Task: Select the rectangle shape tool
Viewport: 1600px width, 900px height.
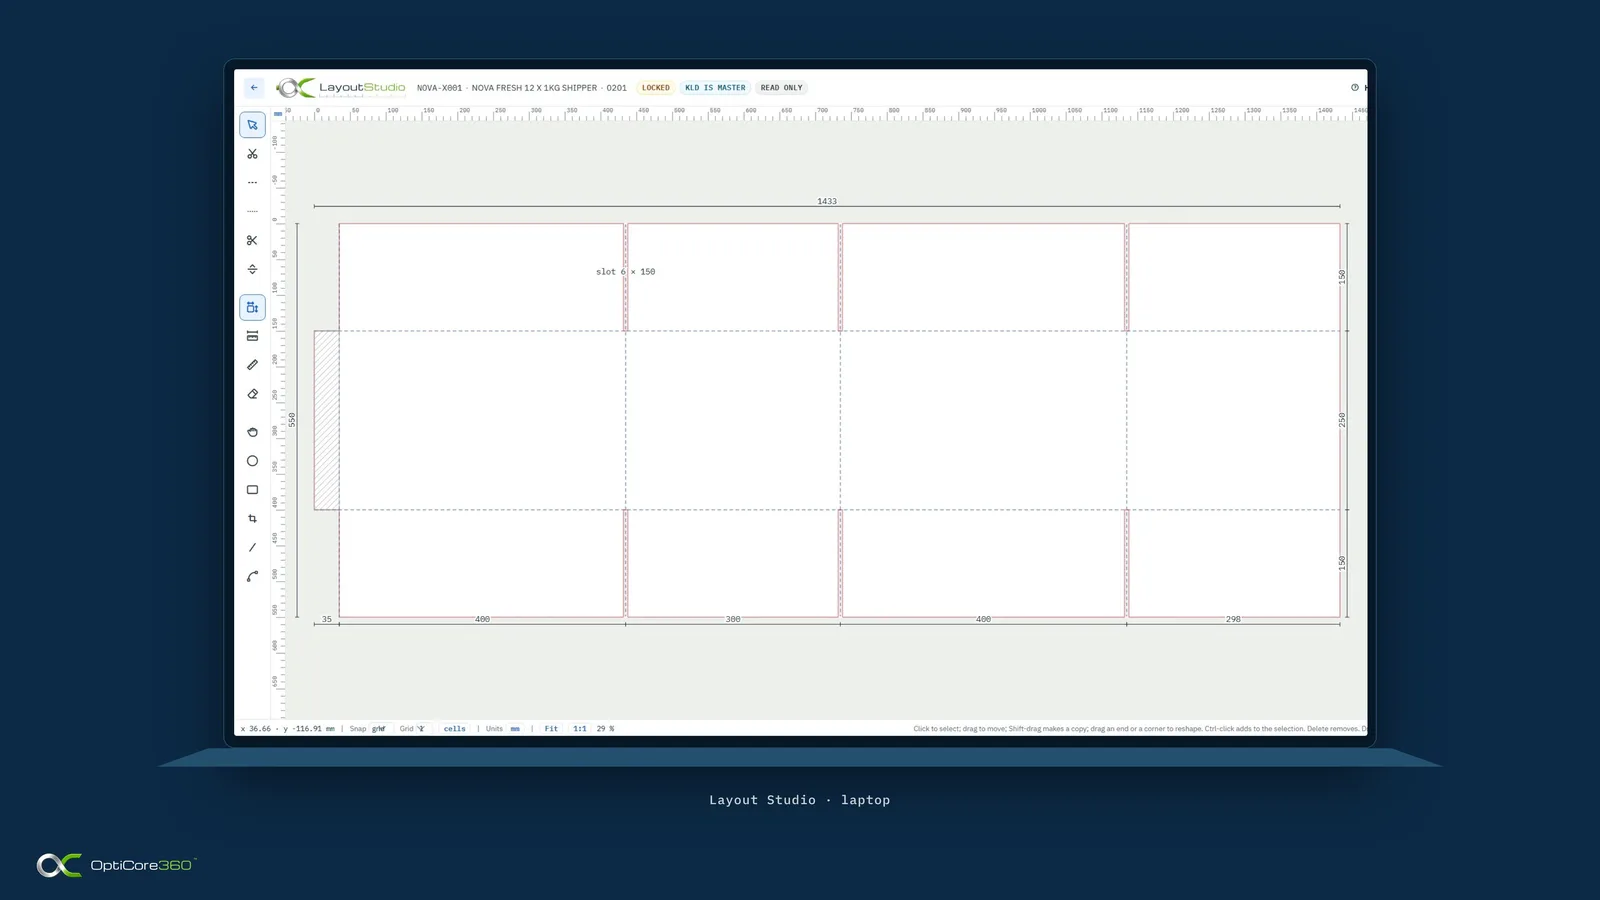Action: [252, 490]
